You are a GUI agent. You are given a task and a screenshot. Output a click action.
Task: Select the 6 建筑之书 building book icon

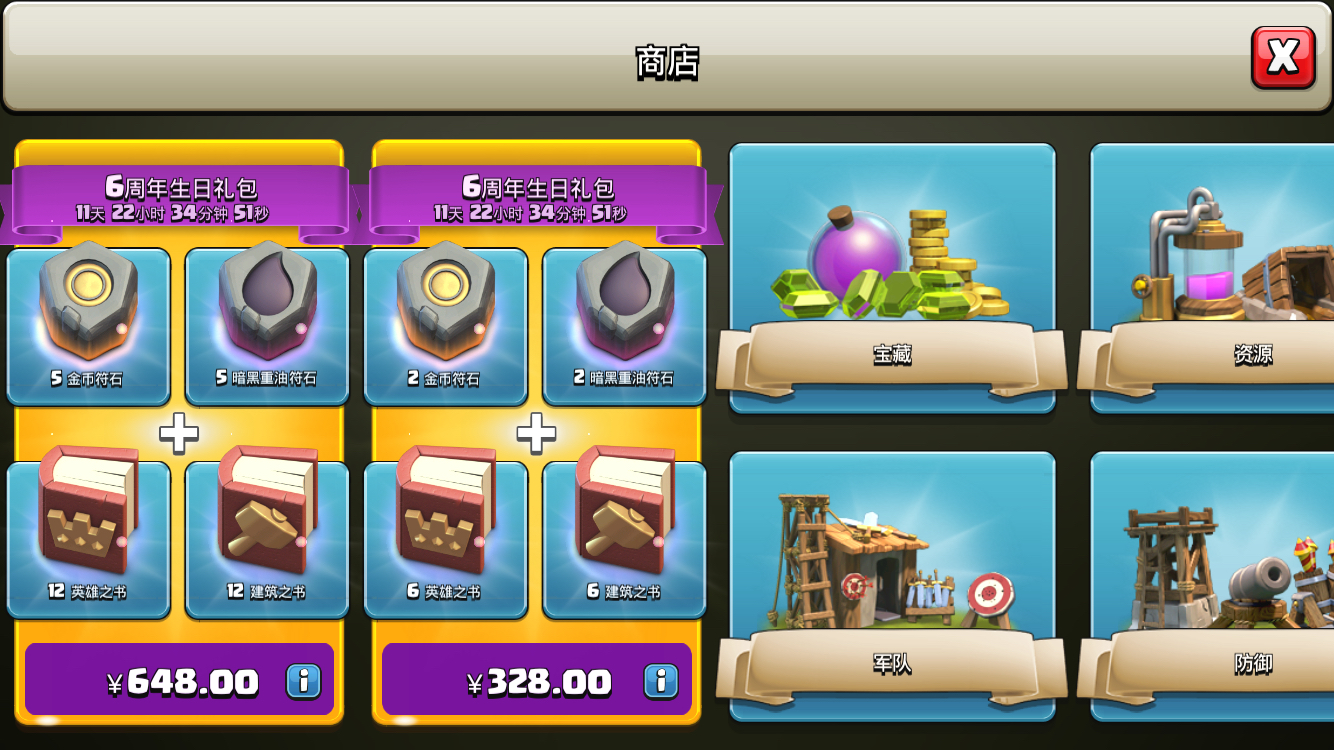[624, 539]
